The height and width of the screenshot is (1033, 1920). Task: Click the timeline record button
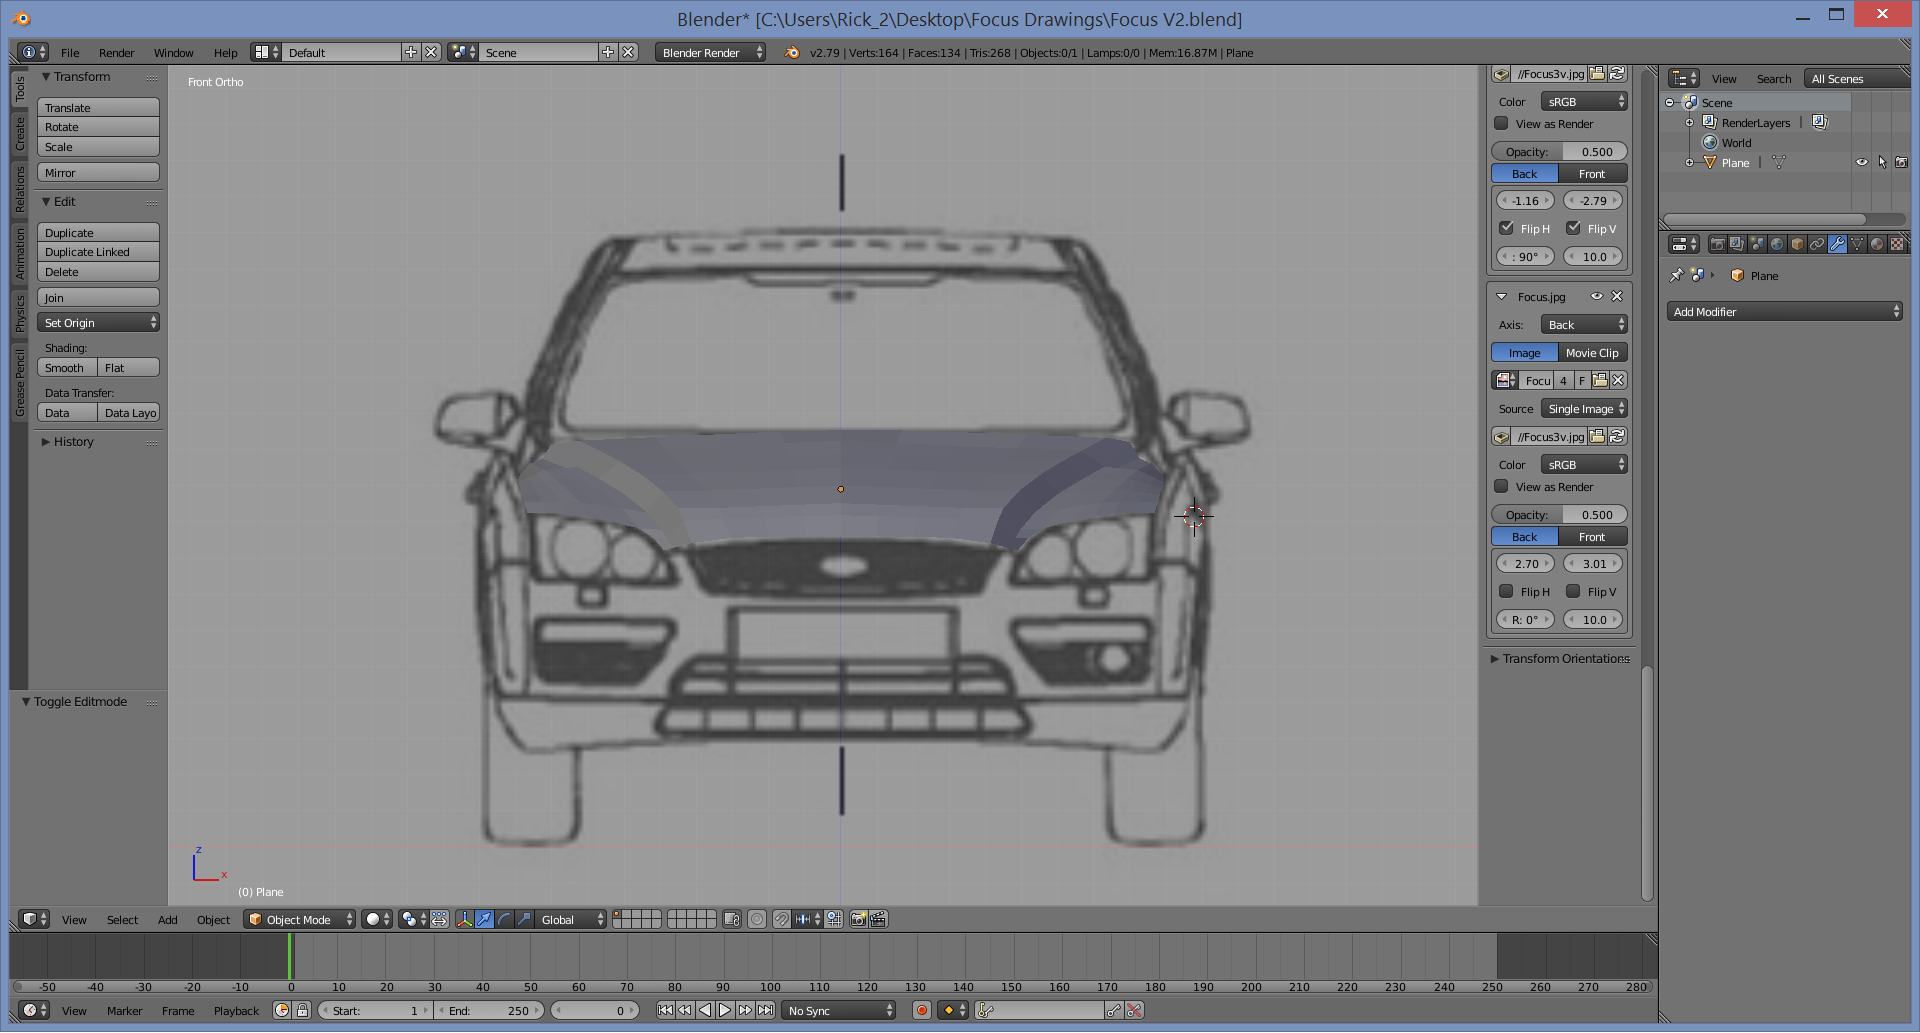(x=922, y=1010)
